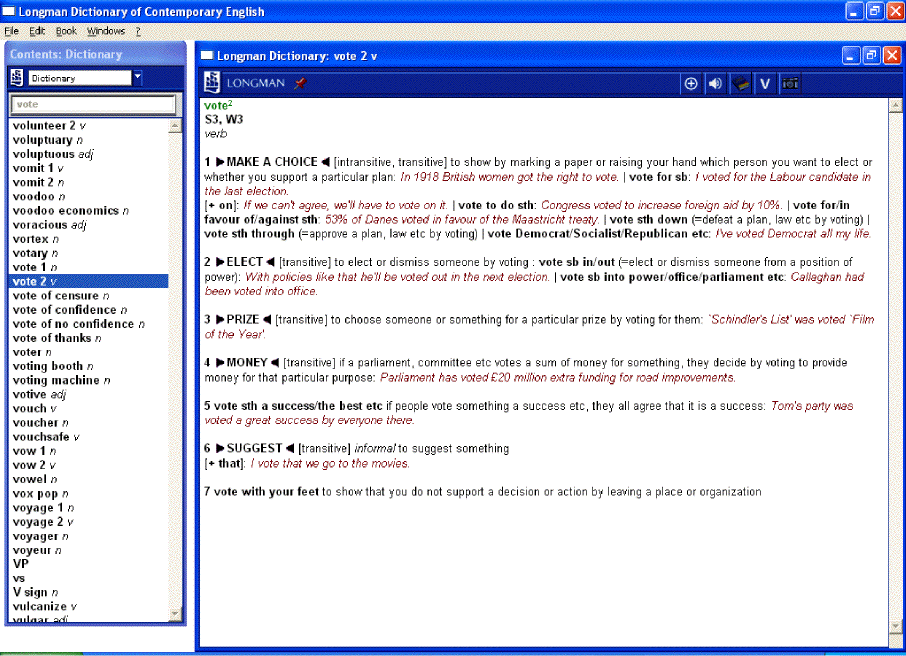Open the Edit menu
Image resolution: width=906 pixels, height=656 pixels.
(37, 31)
